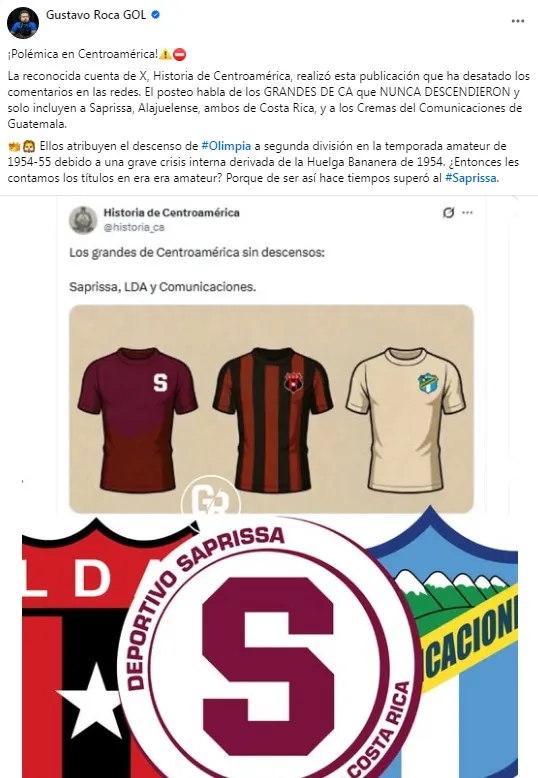Image resolution: width=538 pixels, height=778 pixels.
Task: Follow the #Saprissa hashtag link
Action: point(471,178)
